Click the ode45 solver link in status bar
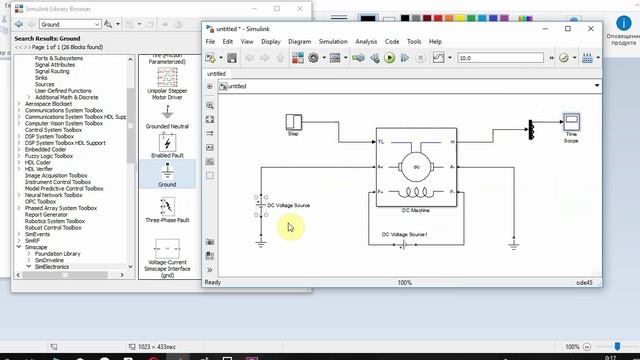 click(584, 282)
